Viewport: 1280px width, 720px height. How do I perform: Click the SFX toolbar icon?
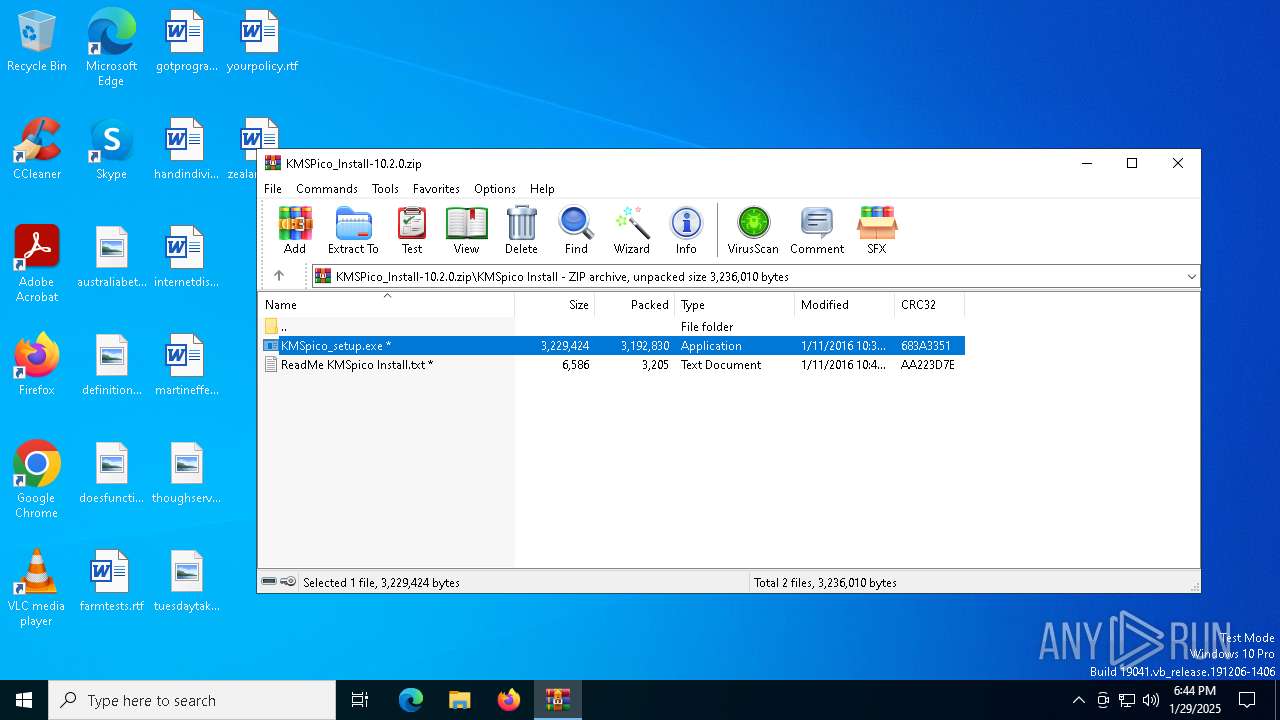pyautogui.click(x=877, y=231)
